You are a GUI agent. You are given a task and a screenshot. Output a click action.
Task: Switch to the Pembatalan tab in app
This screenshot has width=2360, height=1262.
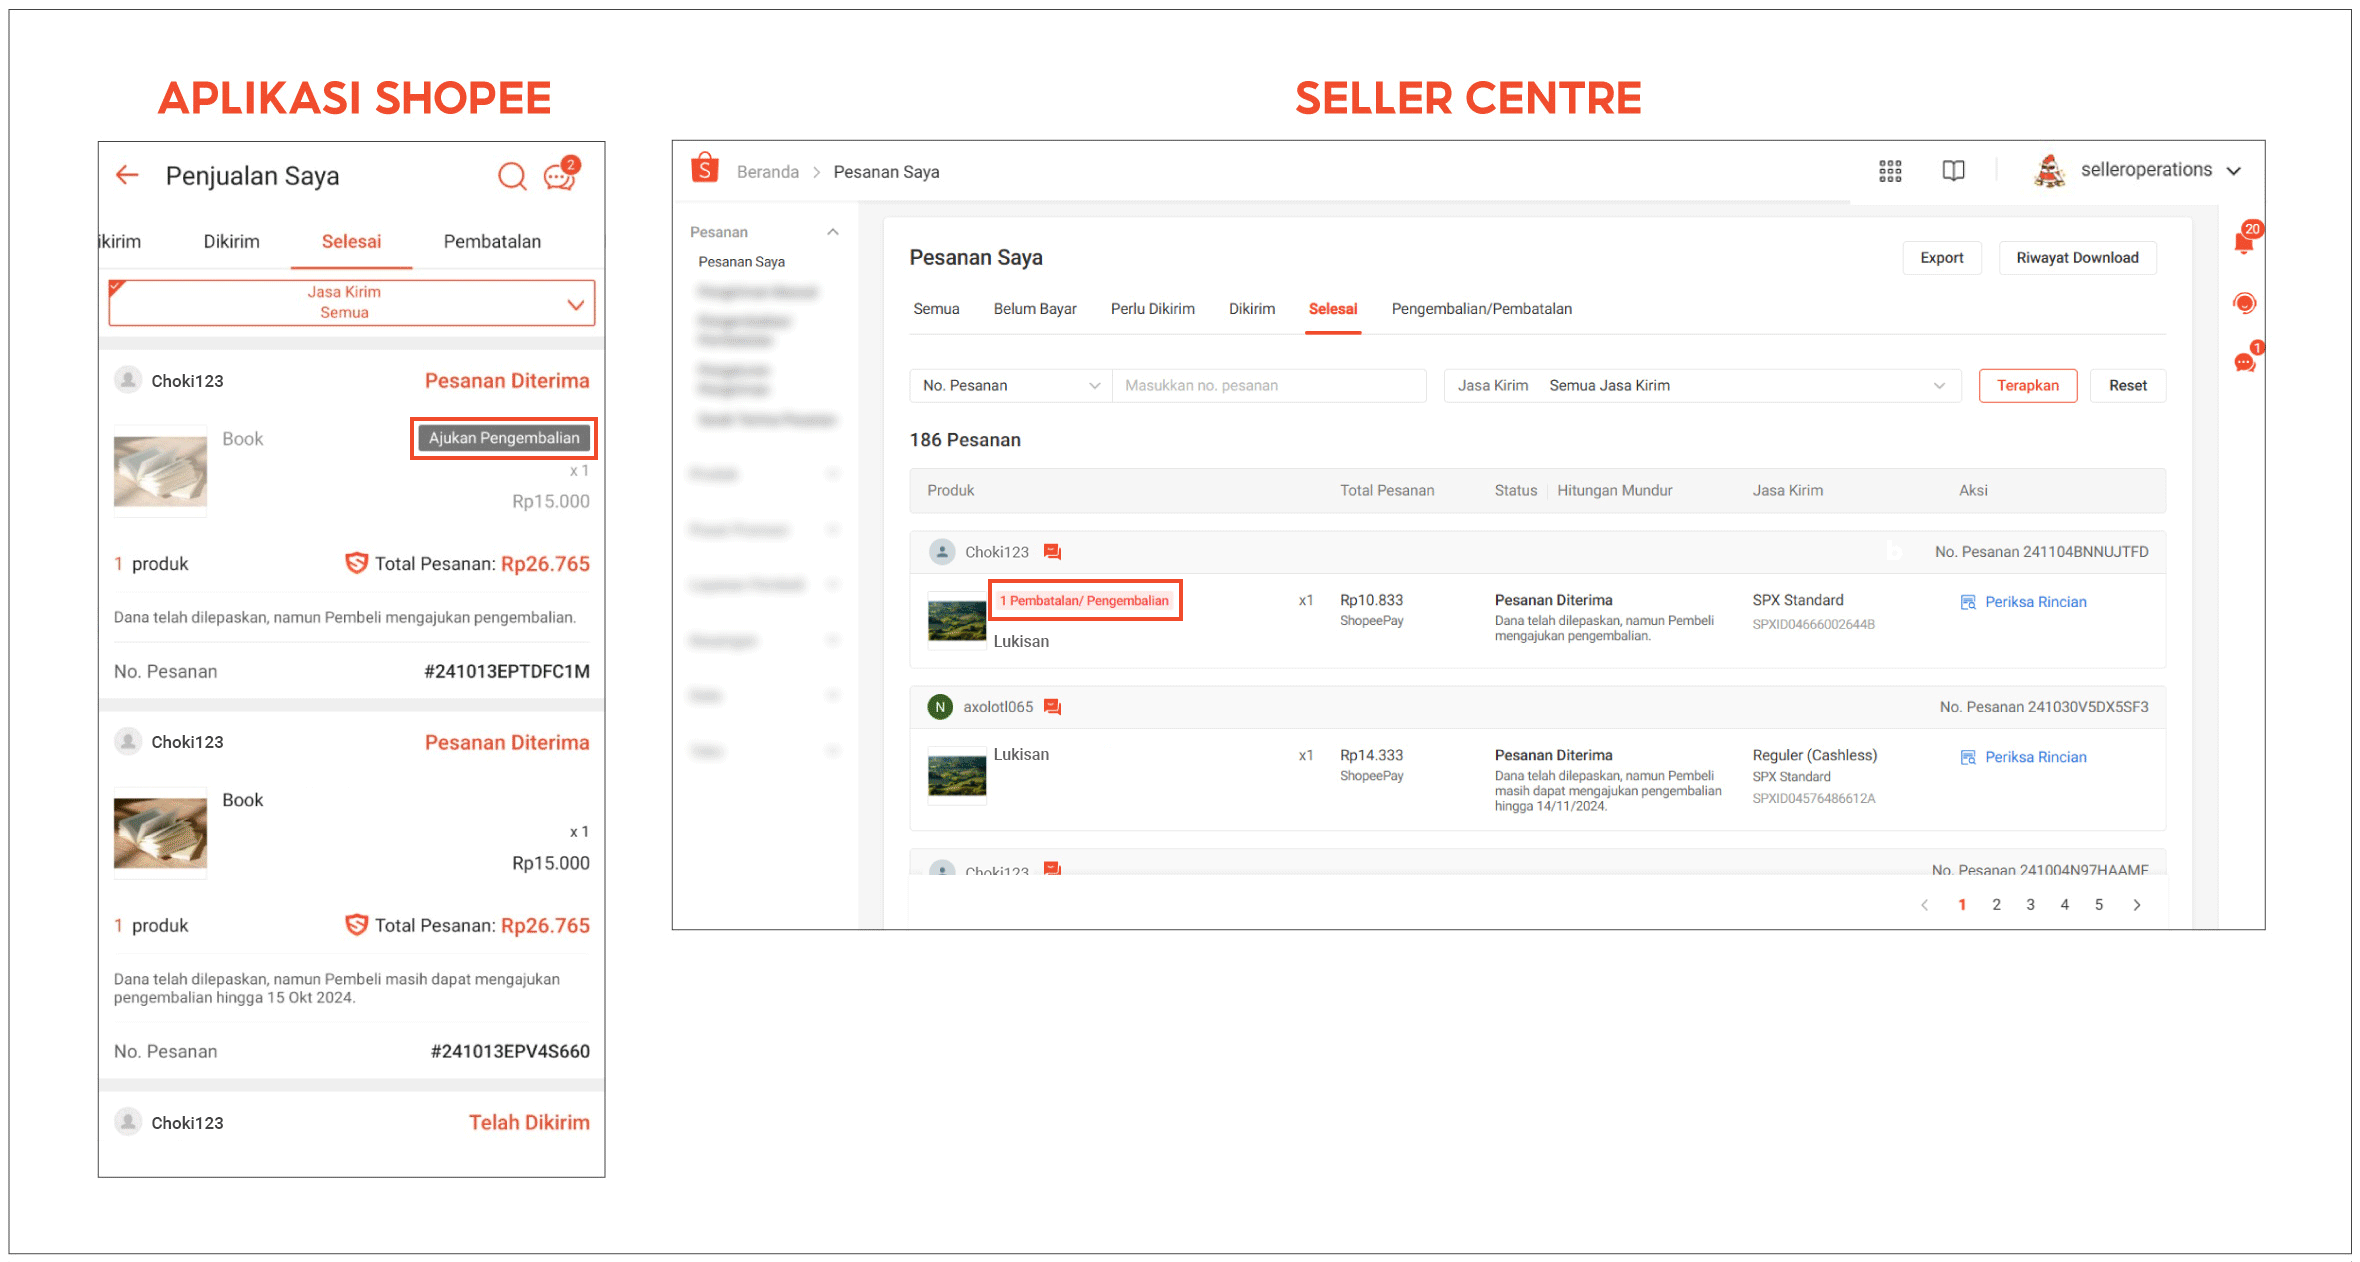click(x=492, y=242)
